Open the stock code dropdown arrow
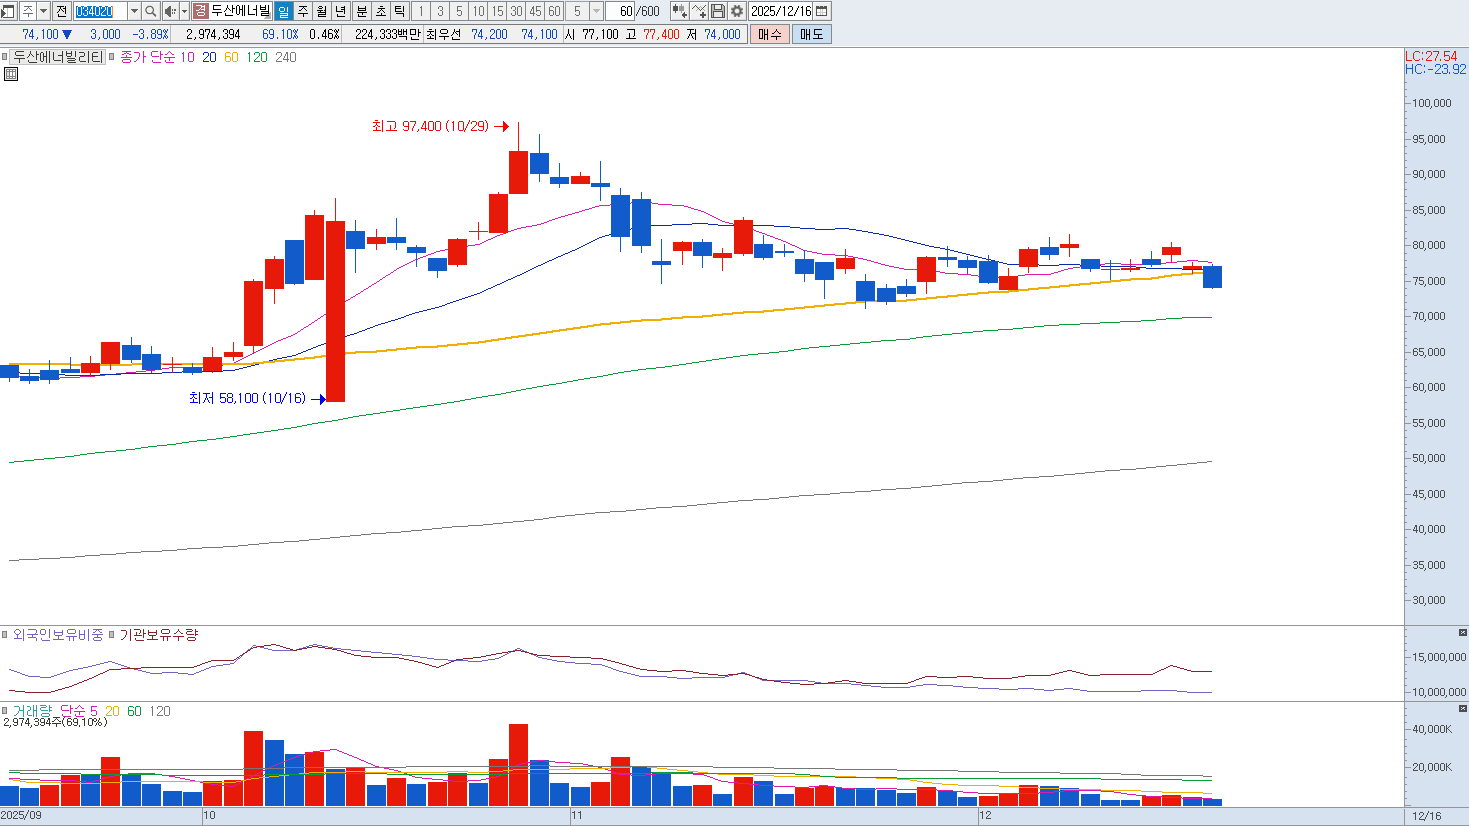Viewport: 1469px width, 826px height. tap(134, 11)
